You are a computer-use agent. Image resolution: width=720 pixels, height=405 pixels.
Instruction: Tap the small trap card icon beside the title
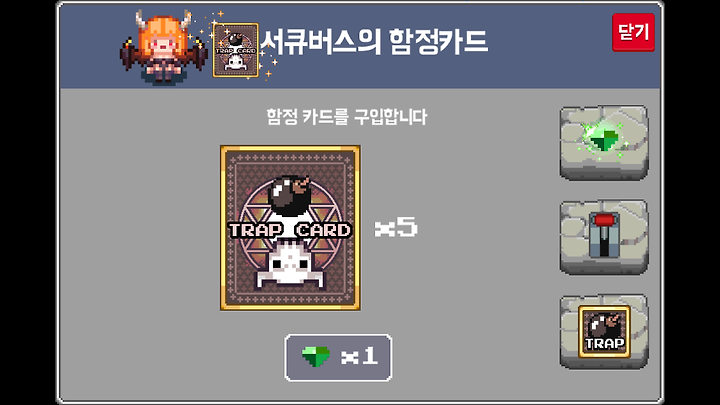[236, 50]
